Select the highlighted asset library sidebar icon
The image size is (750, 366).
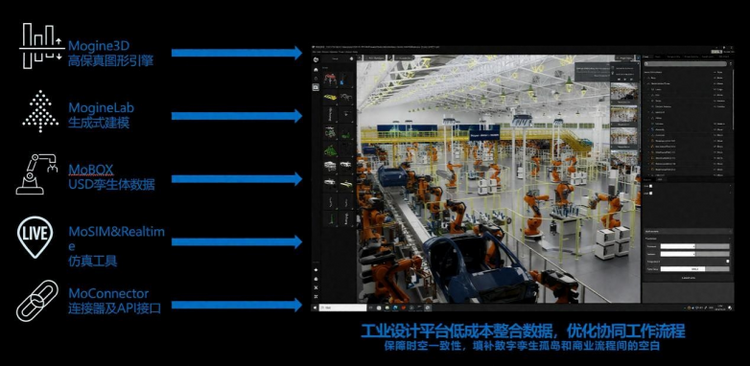[x=316, y=87]
